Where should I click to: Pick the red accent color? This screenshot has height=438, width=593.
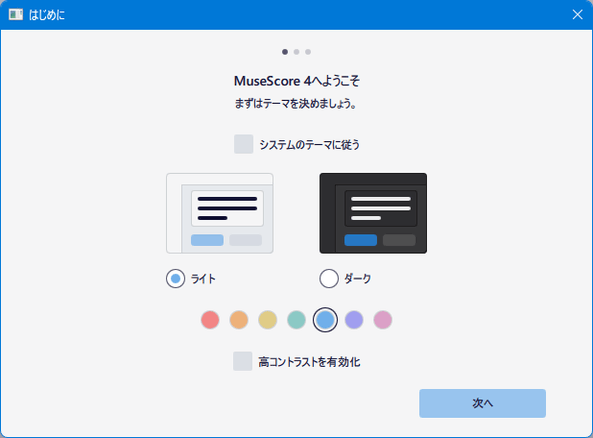[x=210, y=320]
